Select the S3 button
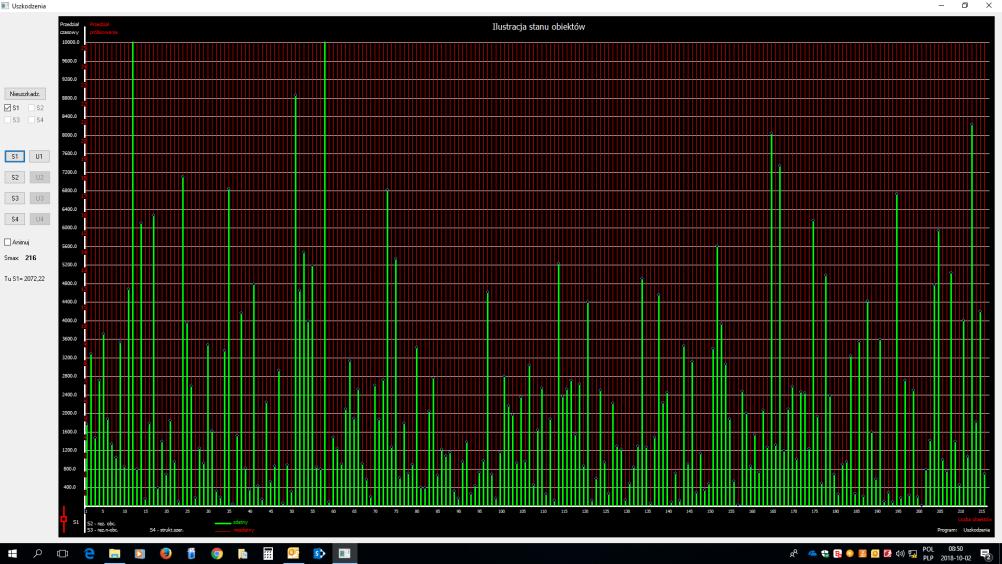This screenshot has width=1002, height=564. (x=15, y=199)
